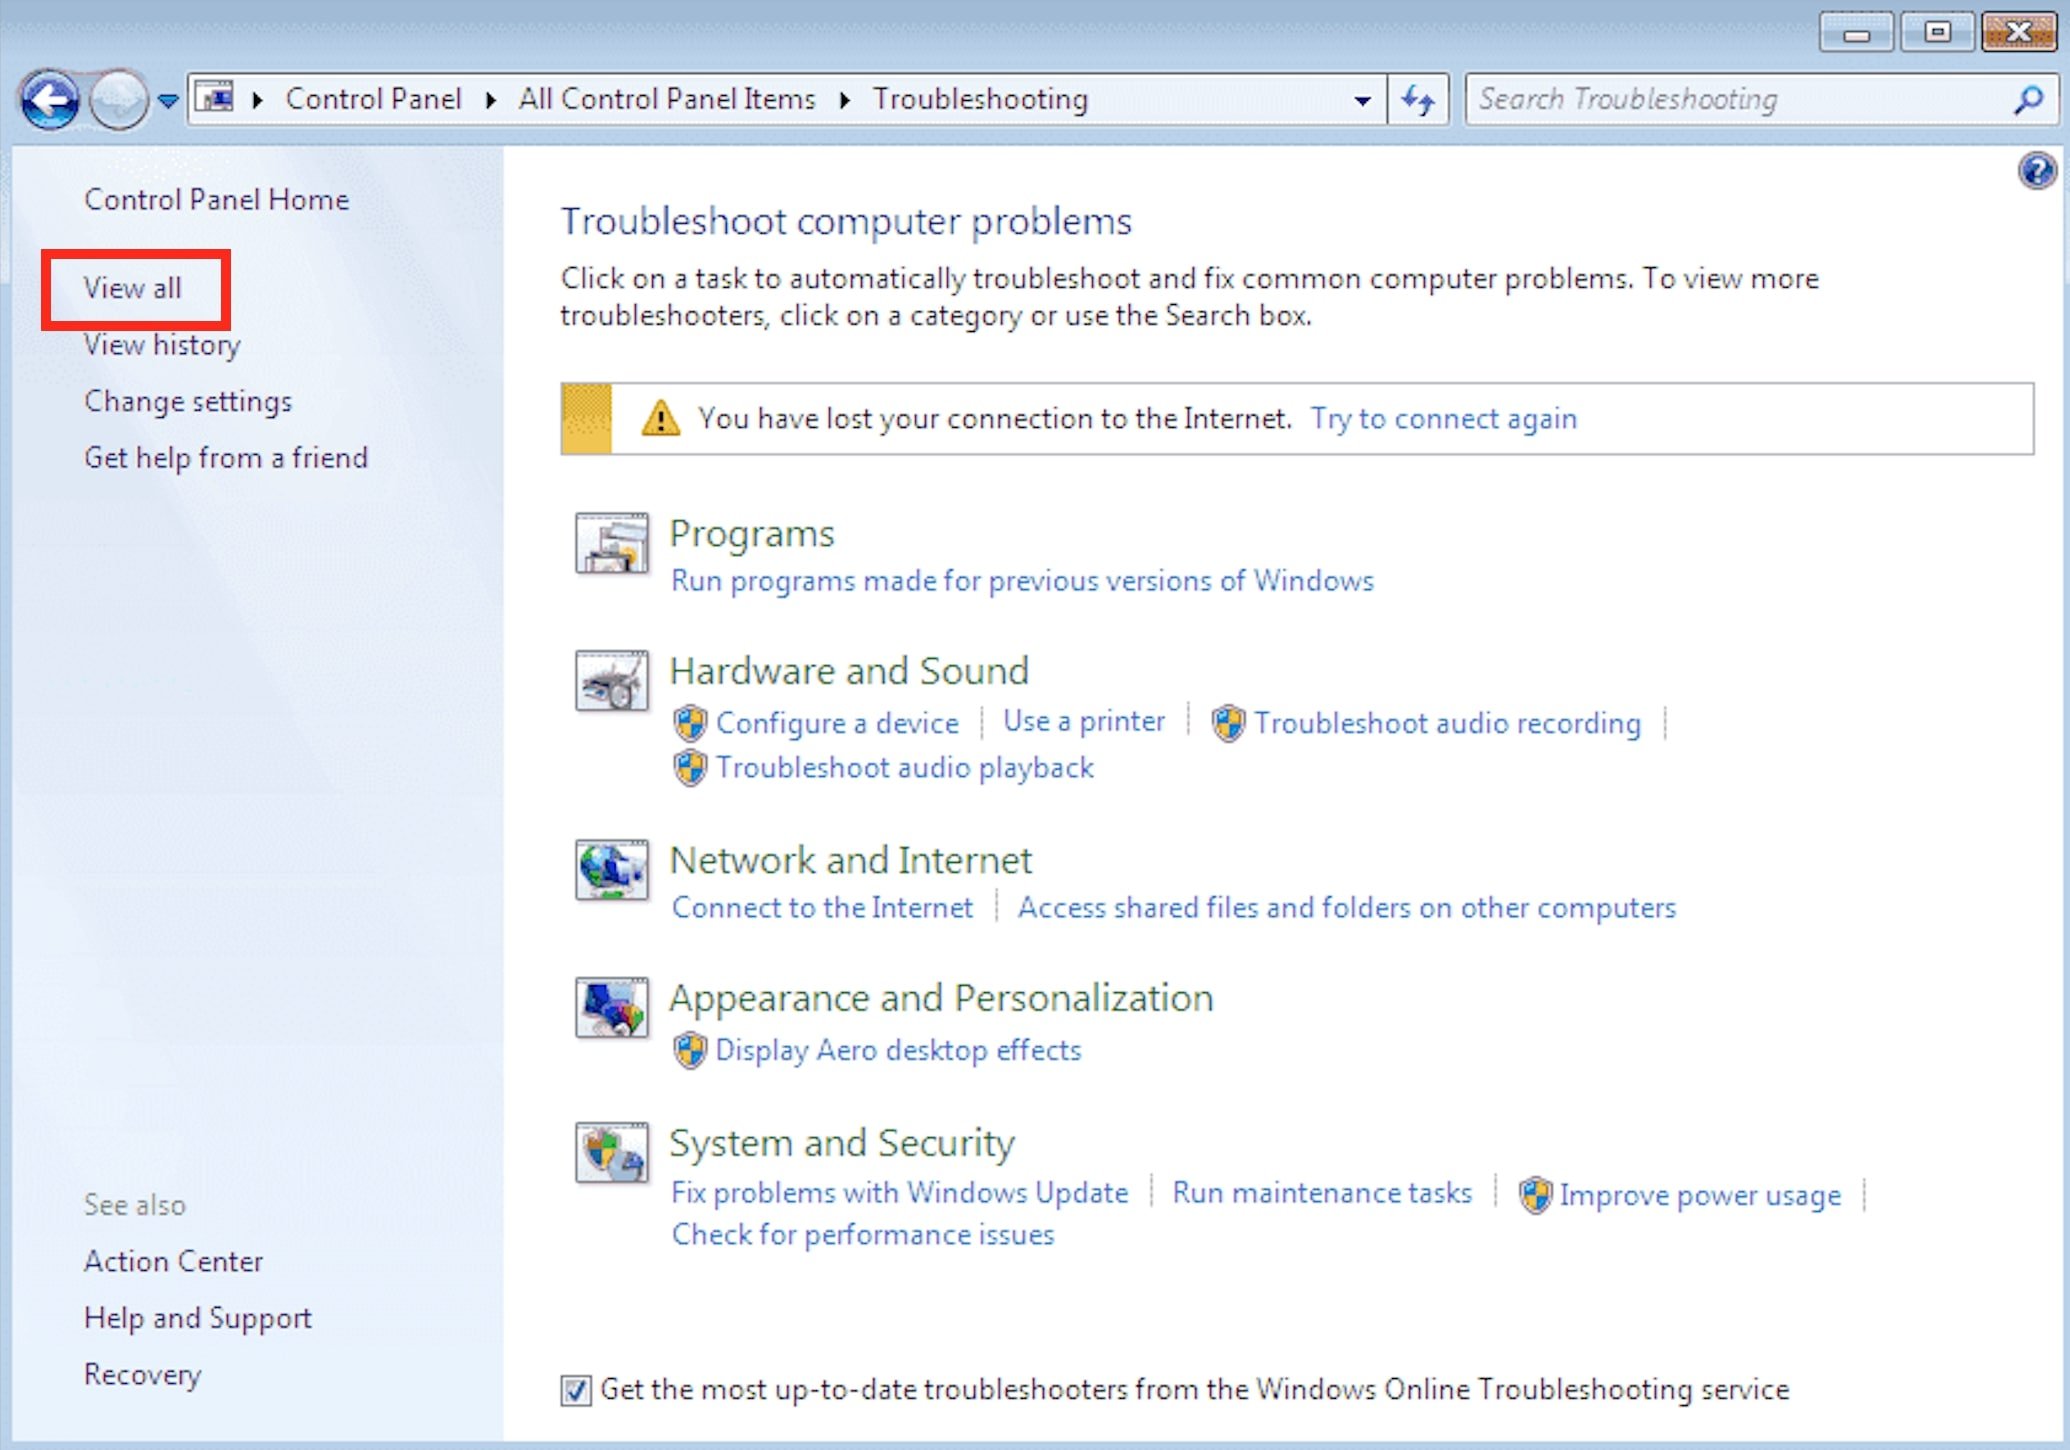Click the Appearance and Personalization icon
The height and width of the screenshot is (1450, 2070).
pyautogui.click(x=612, y=1008)
